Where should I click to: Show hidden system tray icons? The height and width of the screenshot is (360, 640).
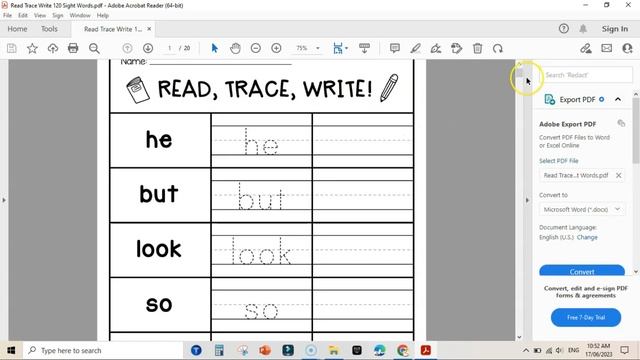tap(526, 350)
